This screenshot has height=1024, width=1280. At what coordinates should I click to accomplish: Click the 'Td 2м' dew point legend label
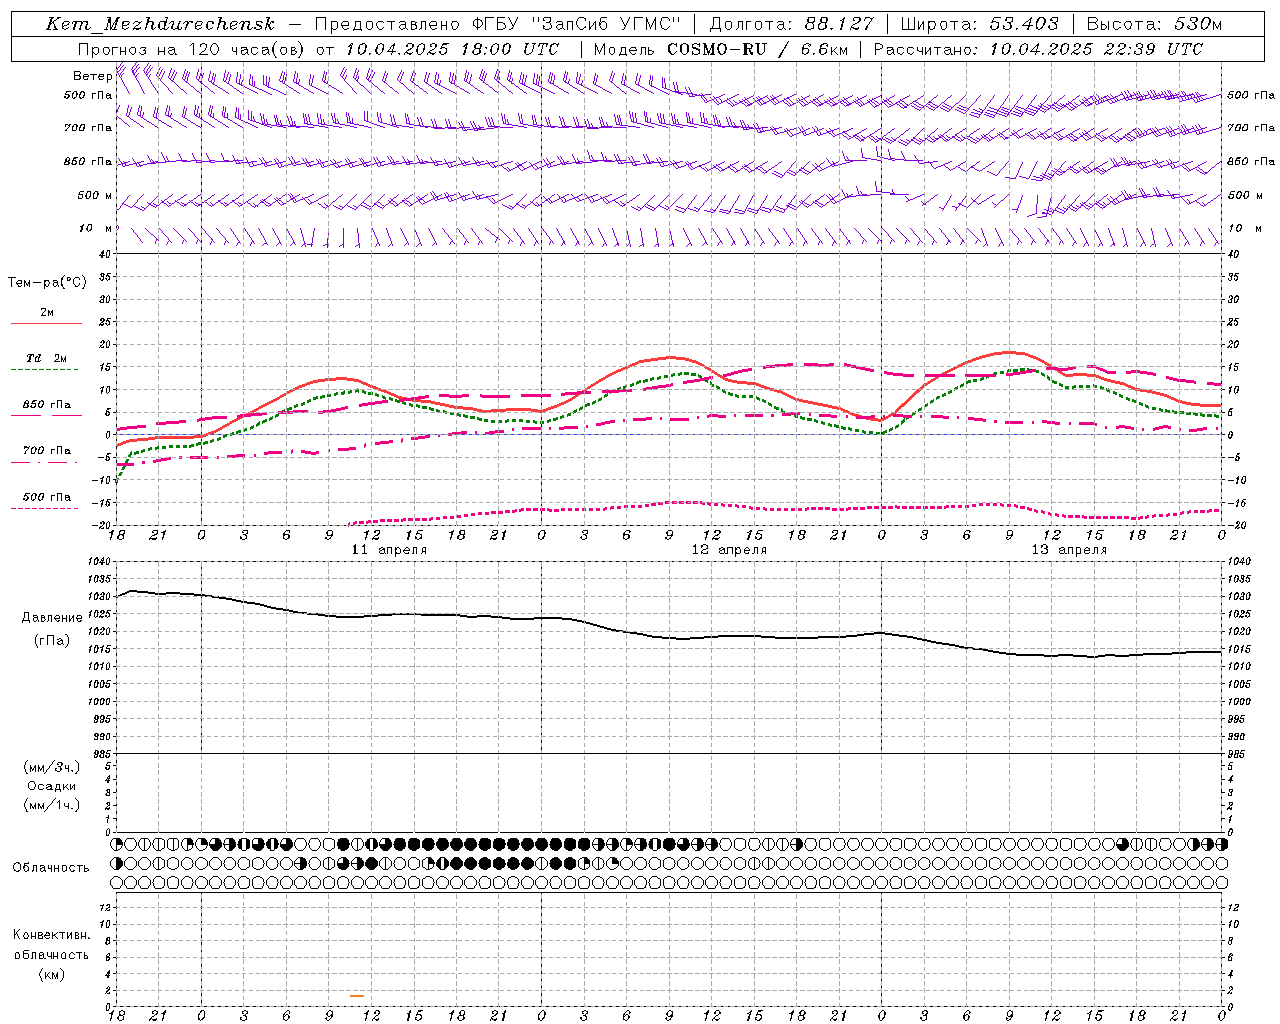click(46, 358)
